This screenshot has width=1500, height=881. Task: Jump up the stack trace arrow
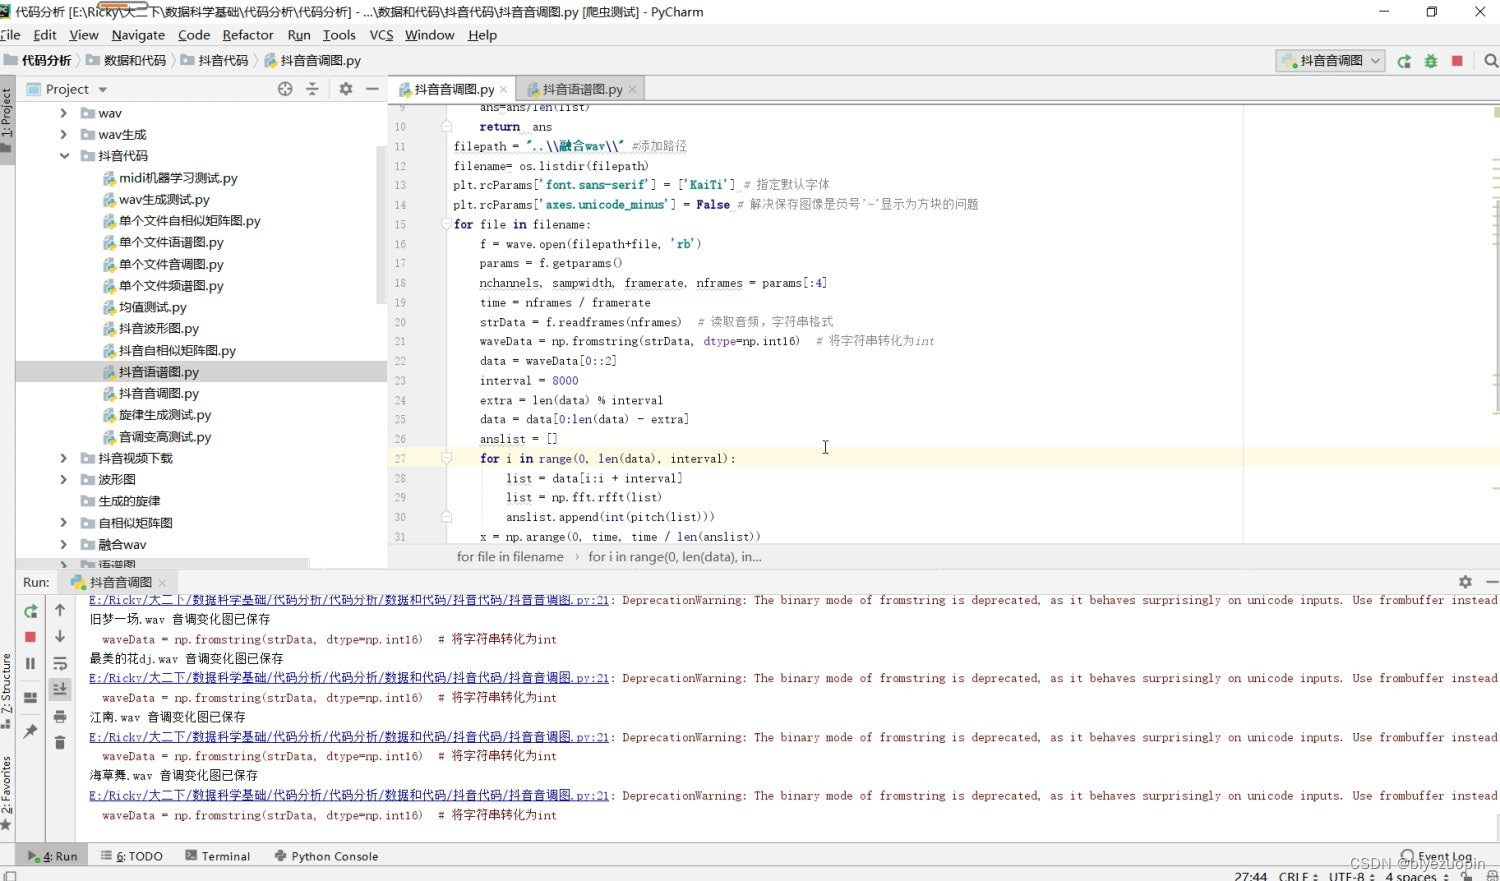click(x=60, y=610)
